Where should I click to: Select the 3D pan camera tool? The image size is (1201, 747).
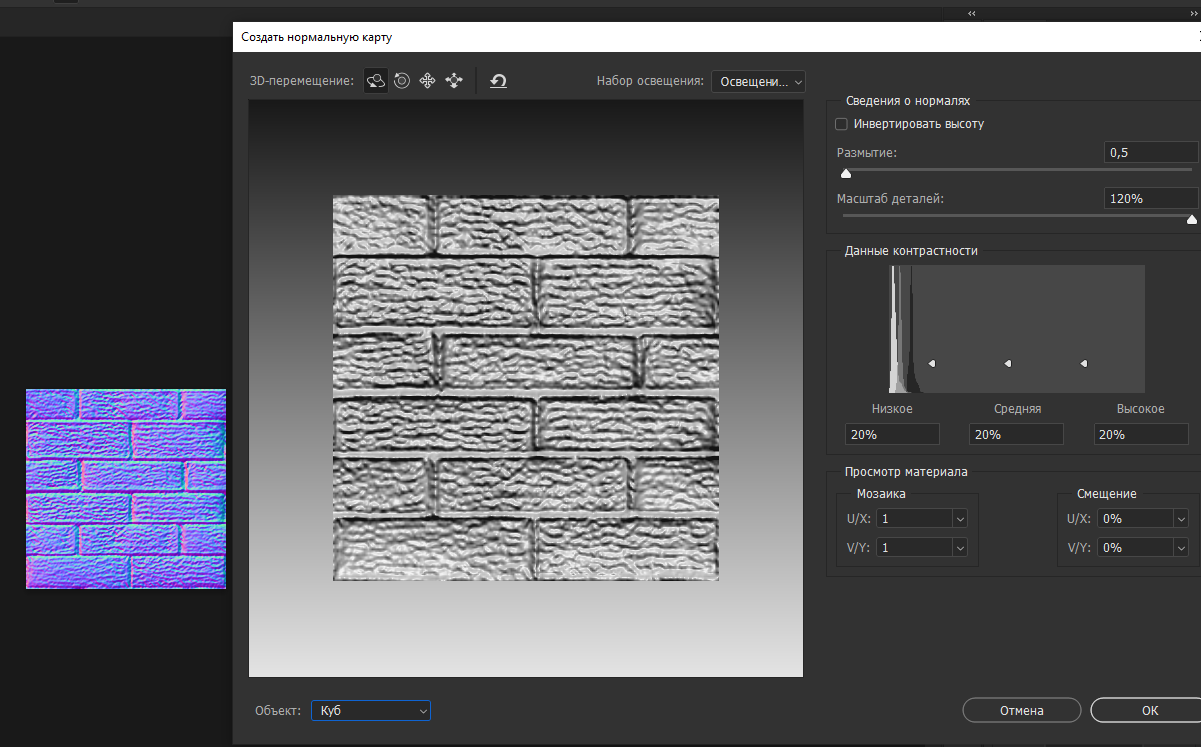pos(427,81)
